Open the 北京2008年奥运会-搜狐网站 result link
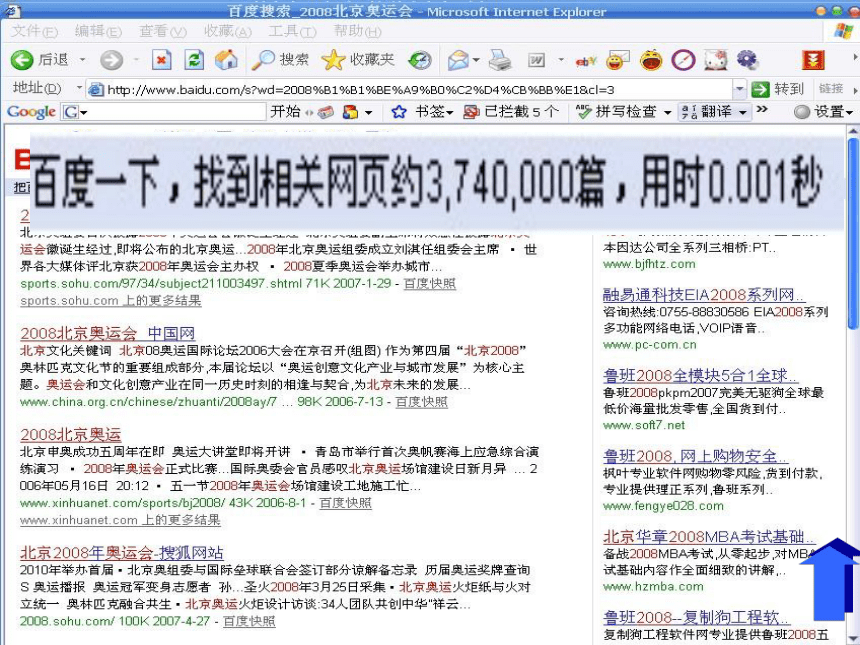860x645 pixels. coord(122,552)
